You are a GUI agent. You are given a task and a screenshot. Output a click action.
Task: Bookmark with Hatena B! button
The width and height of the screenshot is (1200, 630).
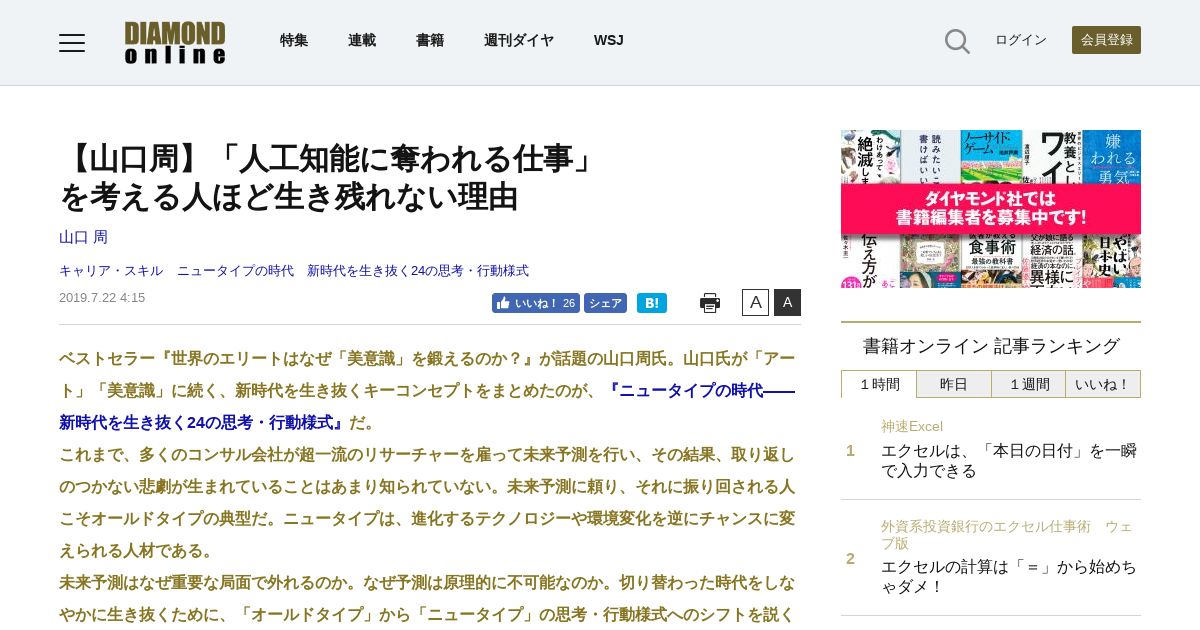point(652,303)
